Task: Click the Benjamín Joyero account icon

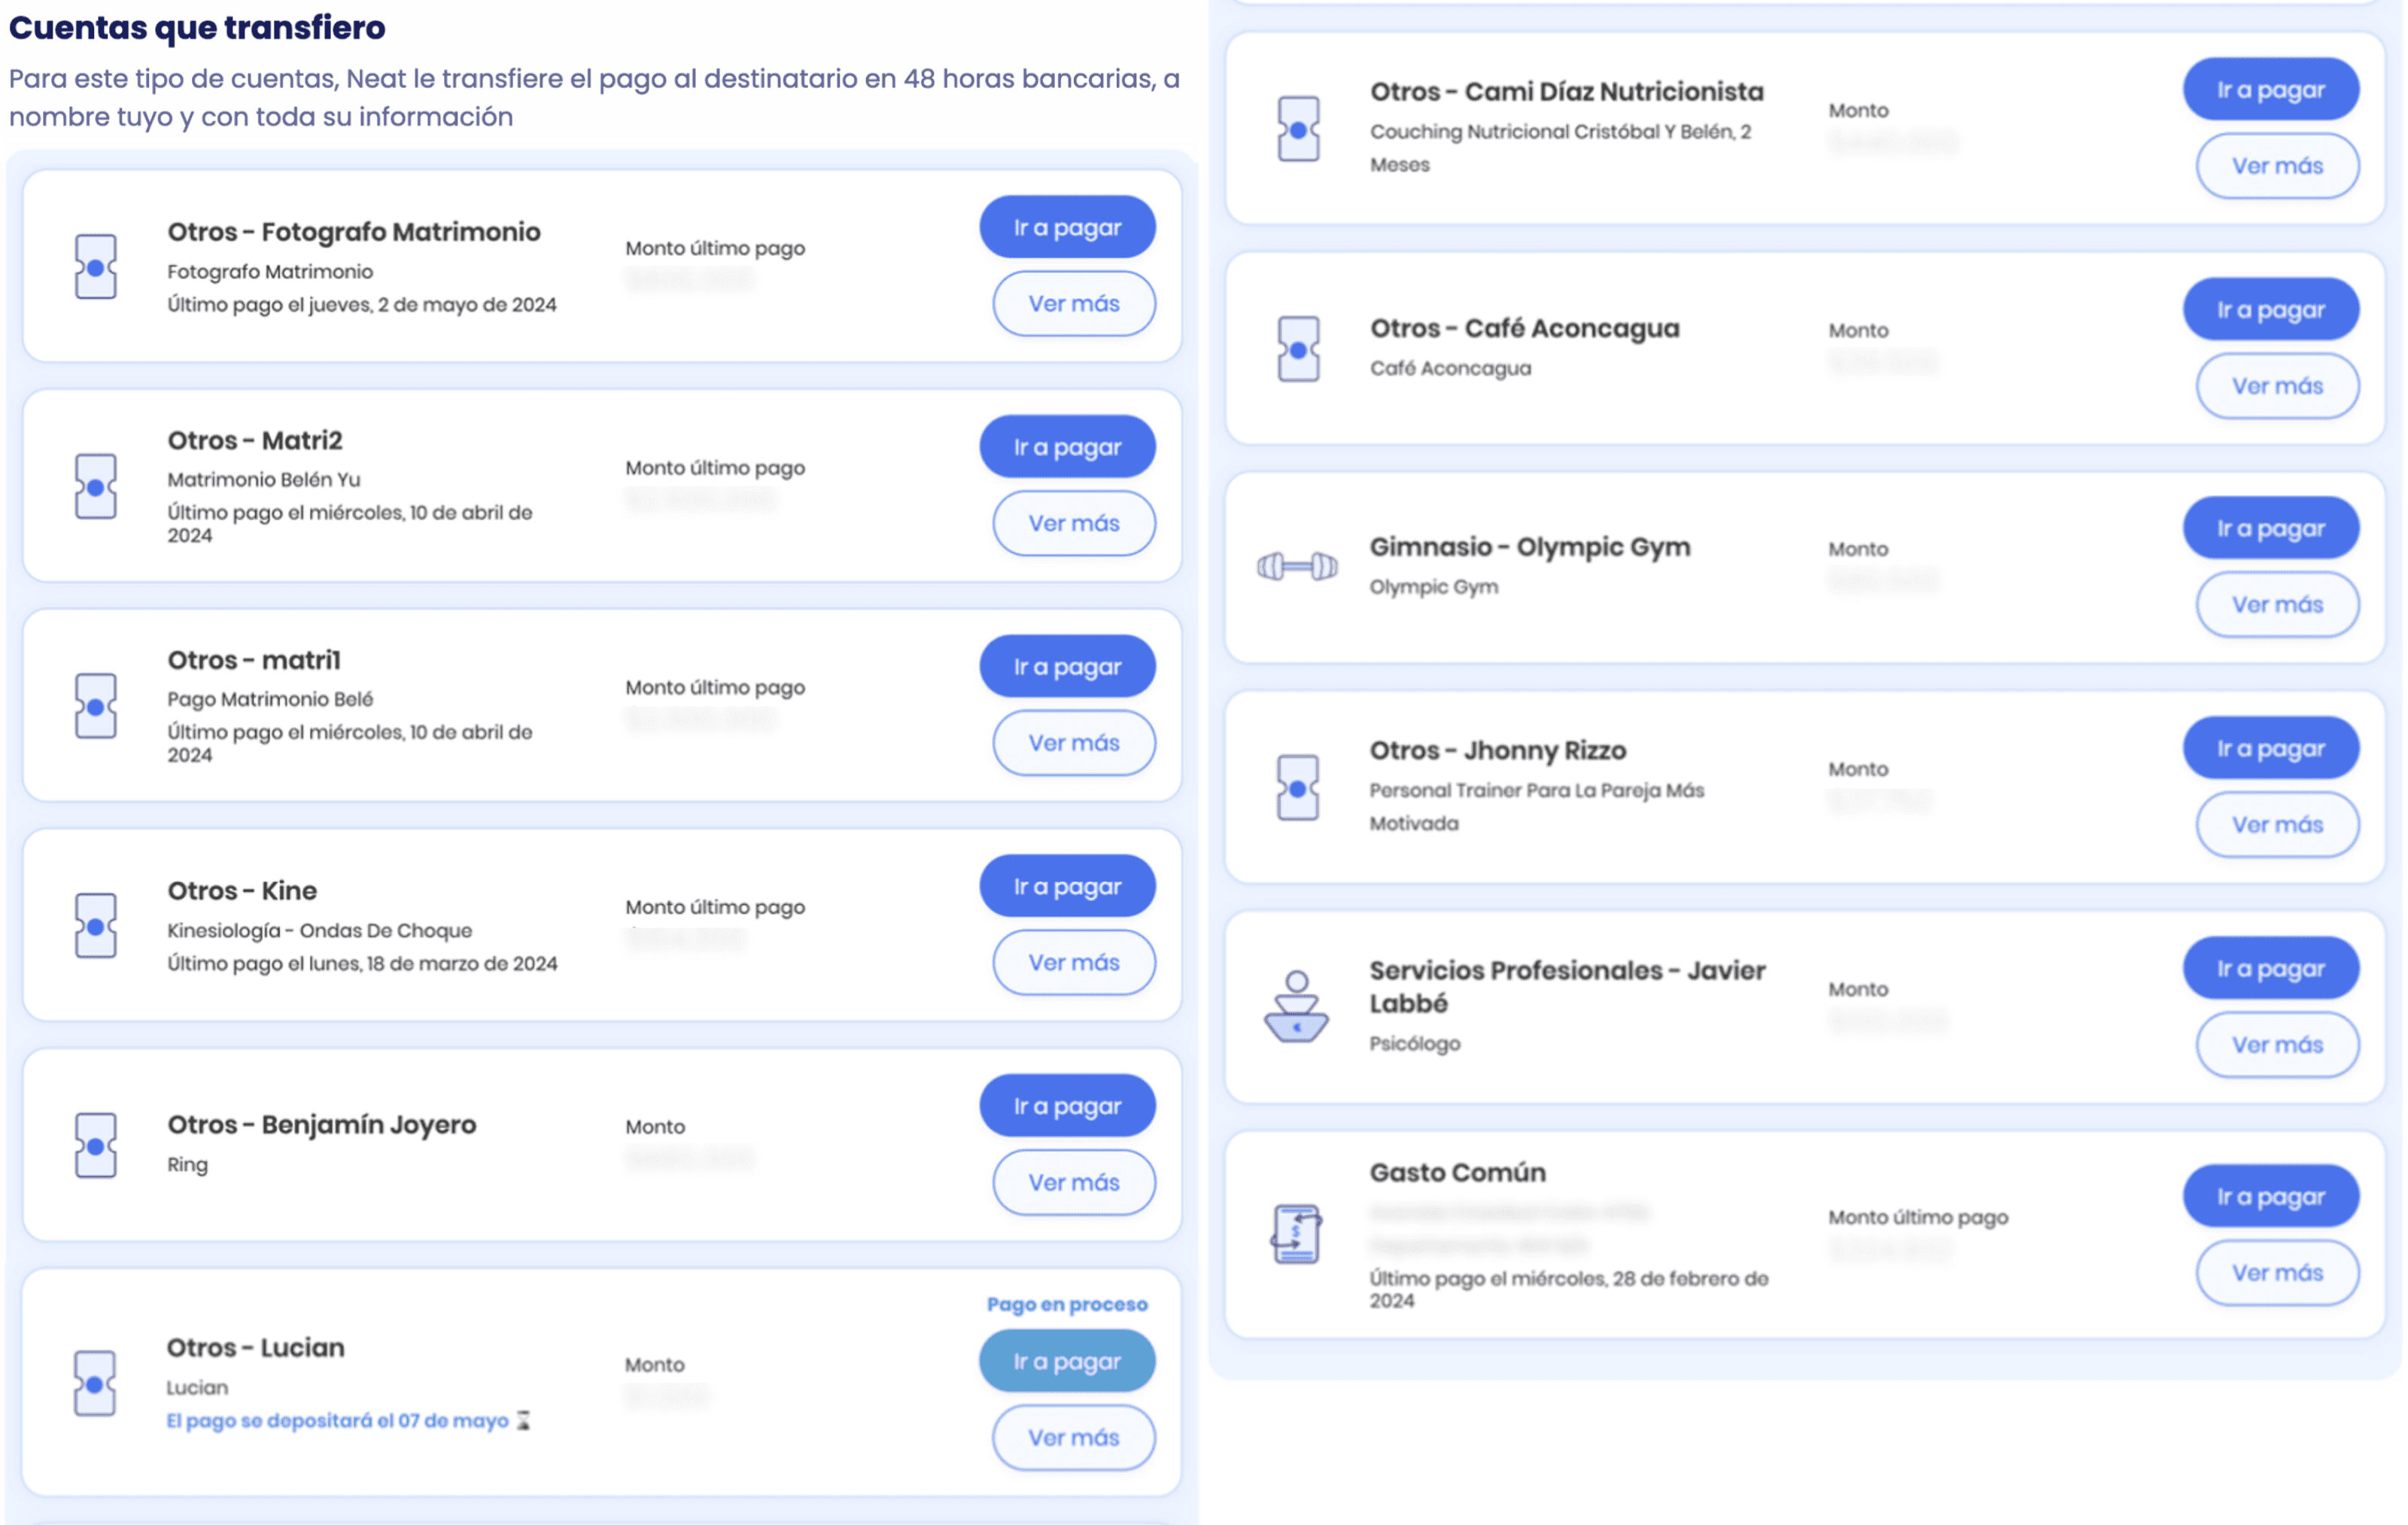Action: (96, 1146)
